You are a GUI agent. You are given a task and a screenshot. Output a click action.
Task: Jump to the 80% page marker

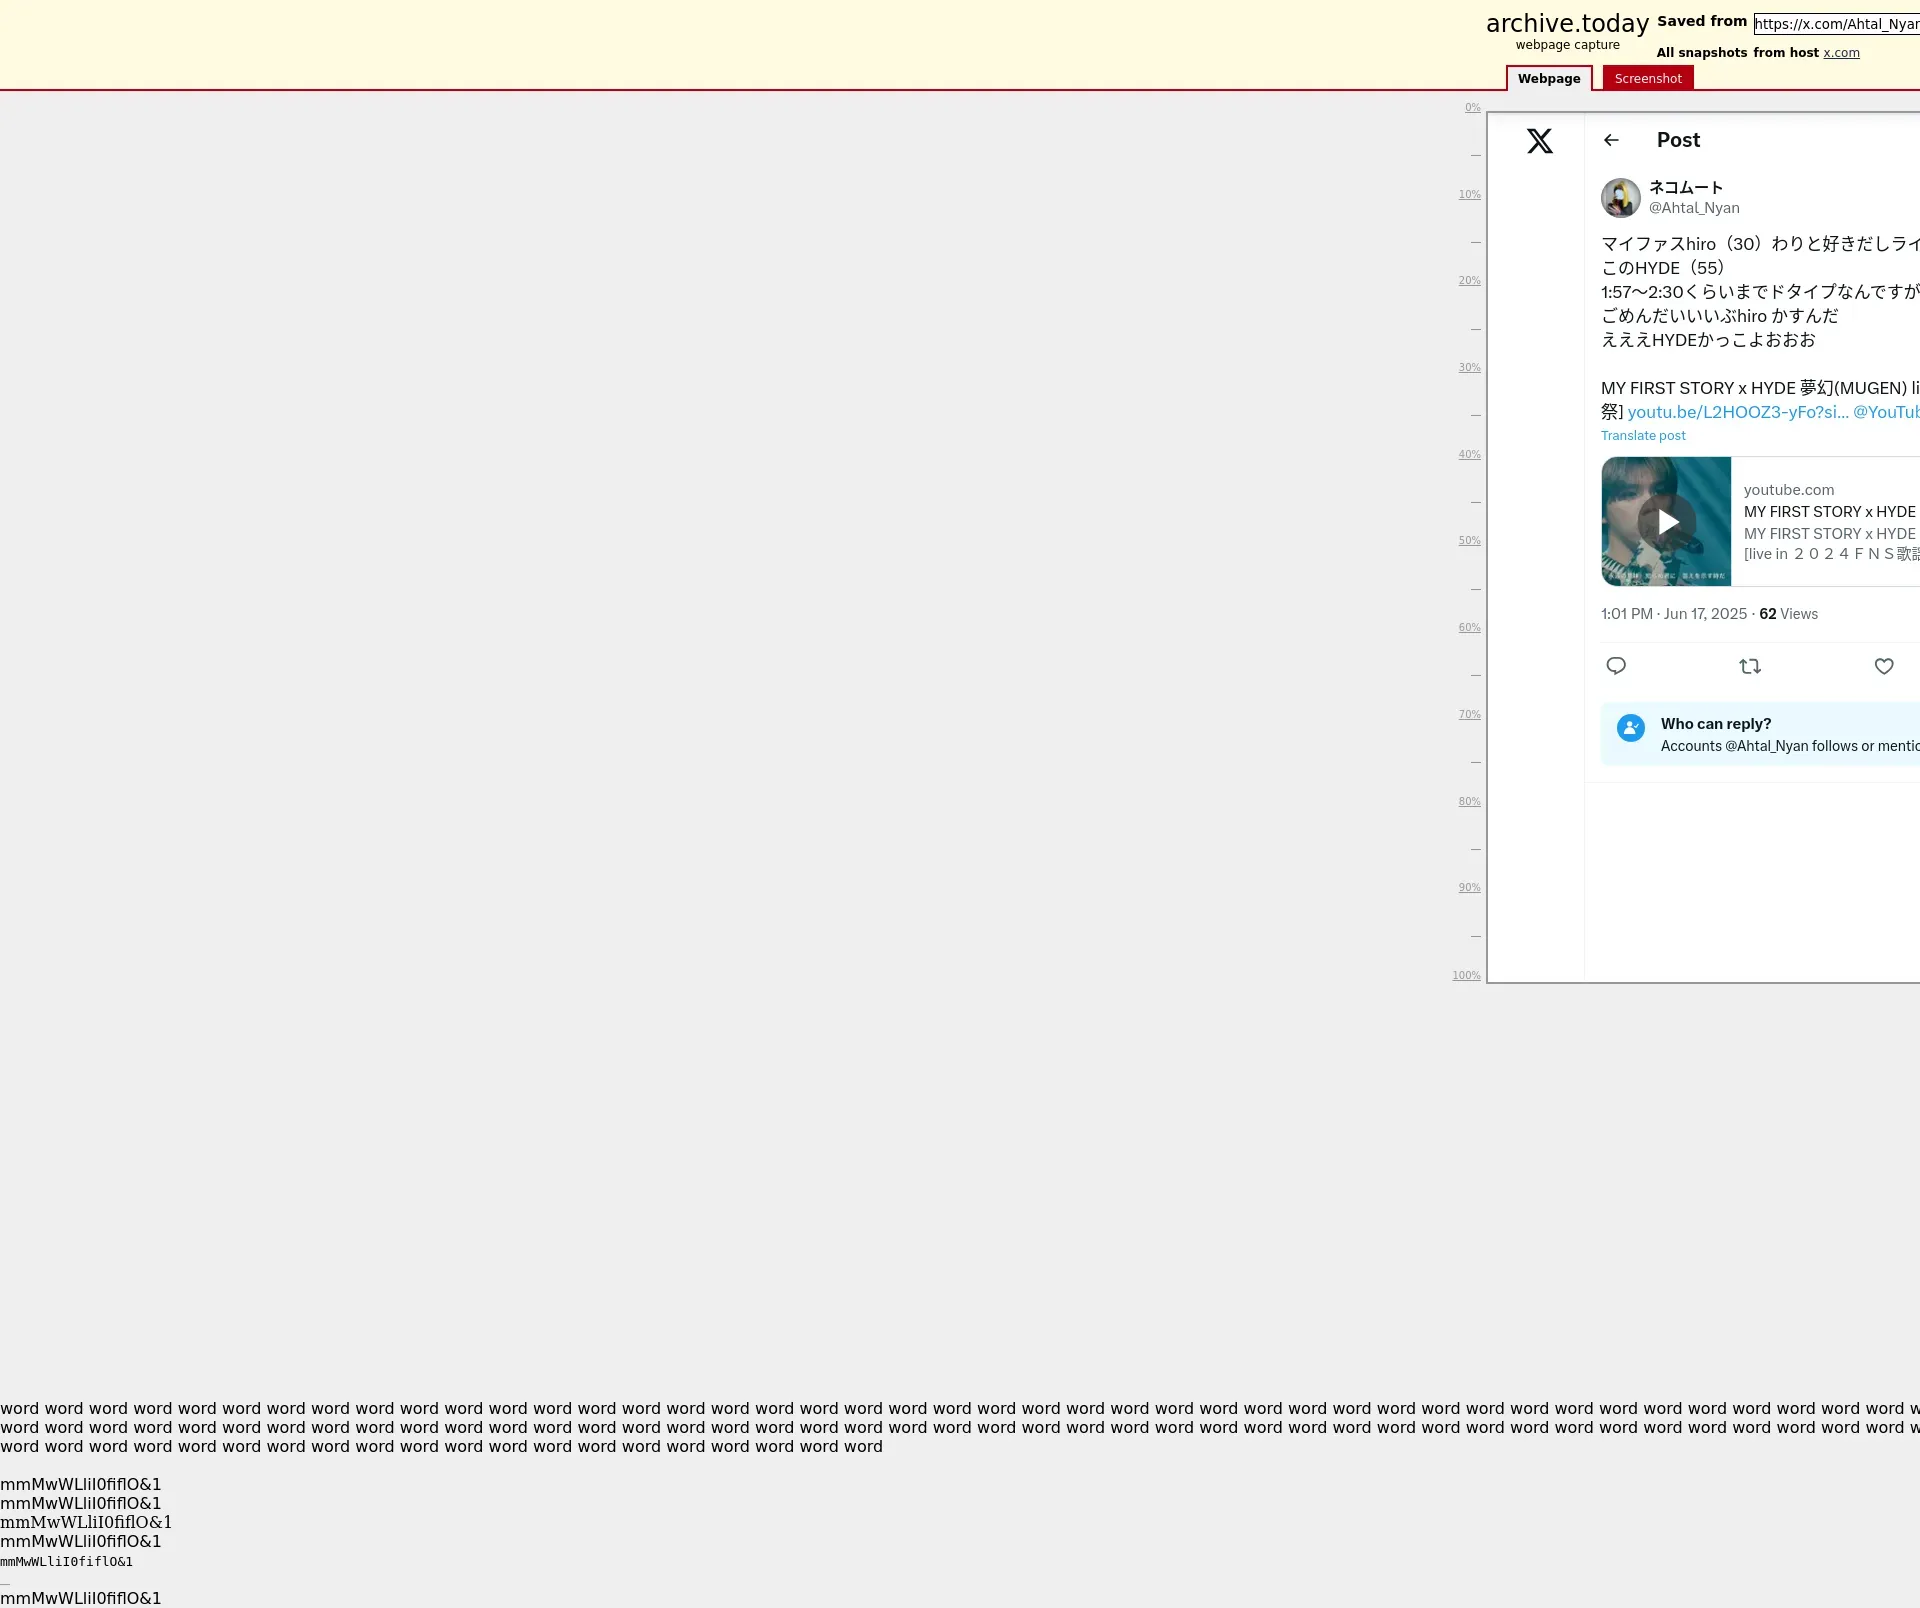pyautogui.click(x=1469, y=802)
